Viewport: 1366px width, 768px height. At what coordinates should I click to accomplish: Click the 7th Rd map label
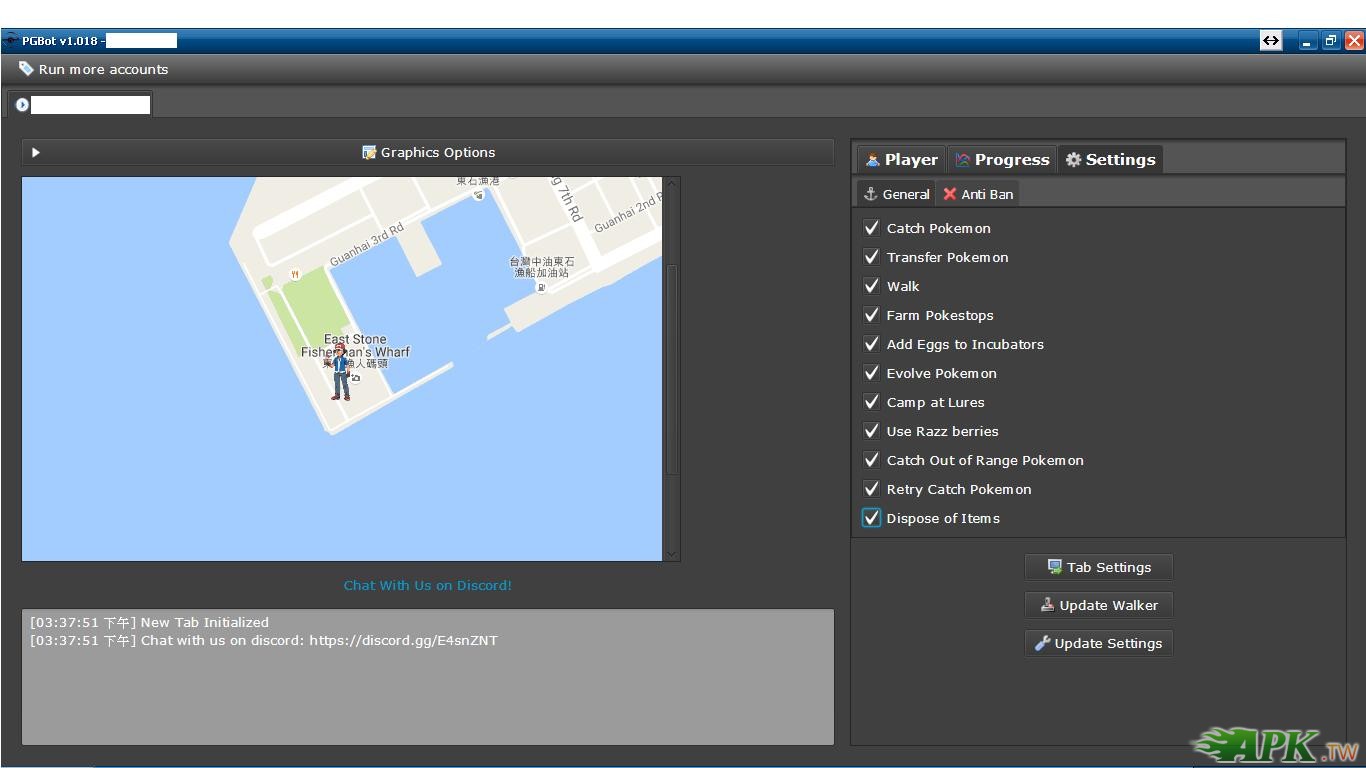point(566,201)
